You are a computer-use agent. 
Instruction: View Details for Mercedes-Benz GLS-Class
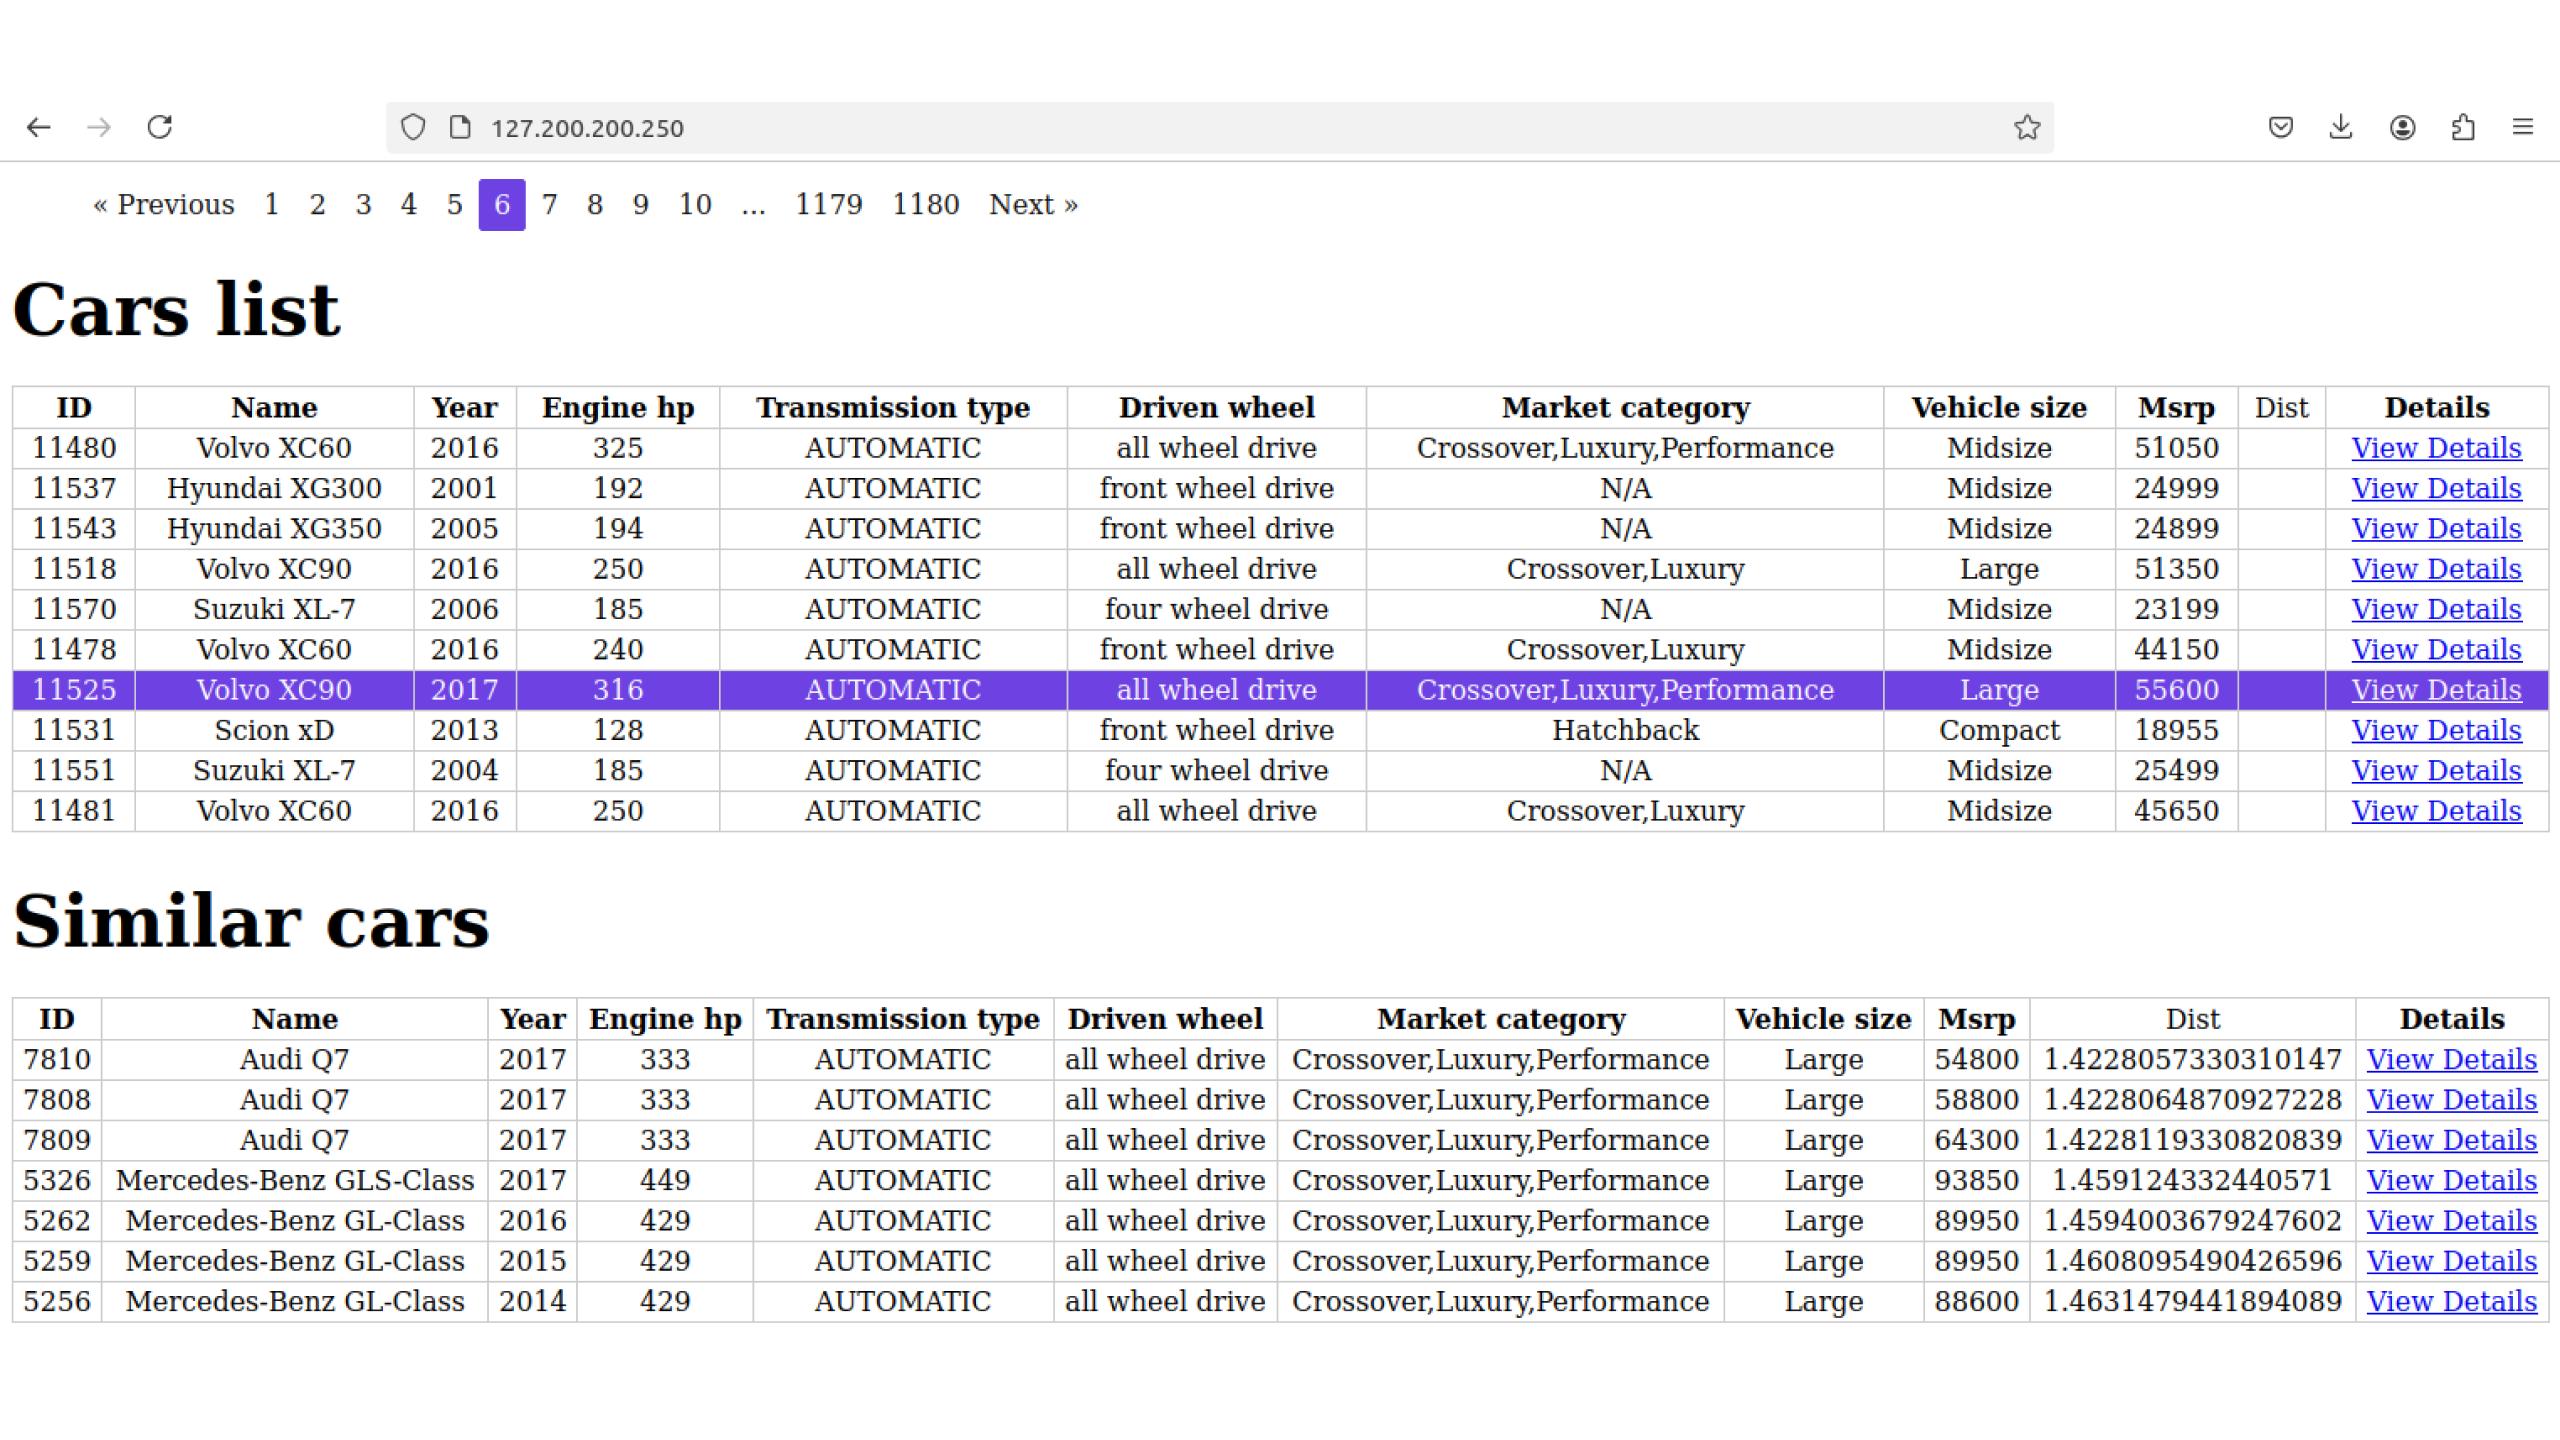(2451, 1181)
